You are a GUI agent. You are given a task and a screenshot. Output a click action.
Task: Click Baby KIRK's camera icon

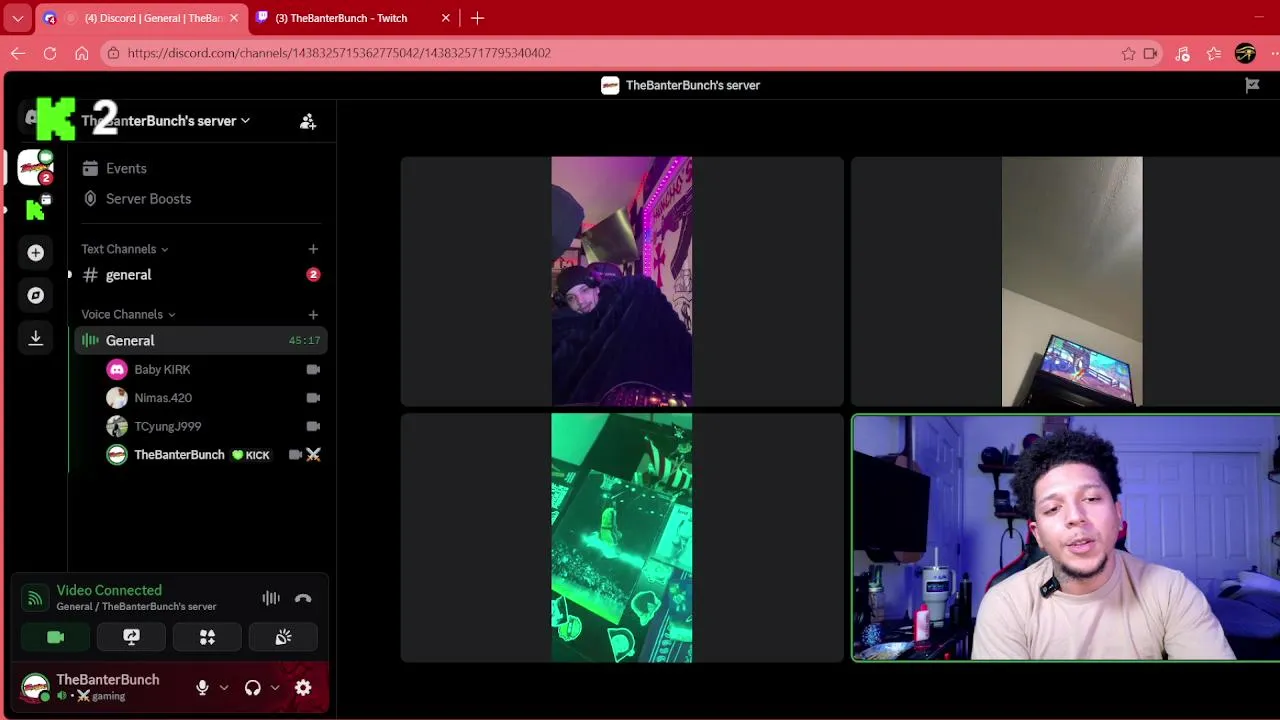click(313, 370)
